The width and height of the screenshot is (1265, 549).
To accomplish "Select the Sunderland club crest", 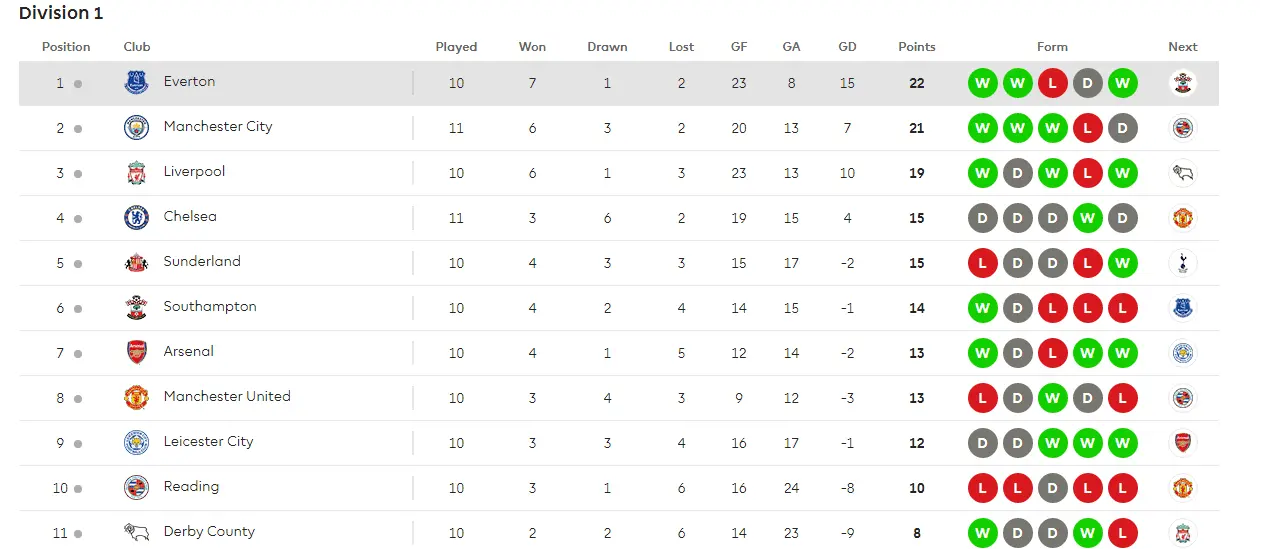I will point(136,263).
